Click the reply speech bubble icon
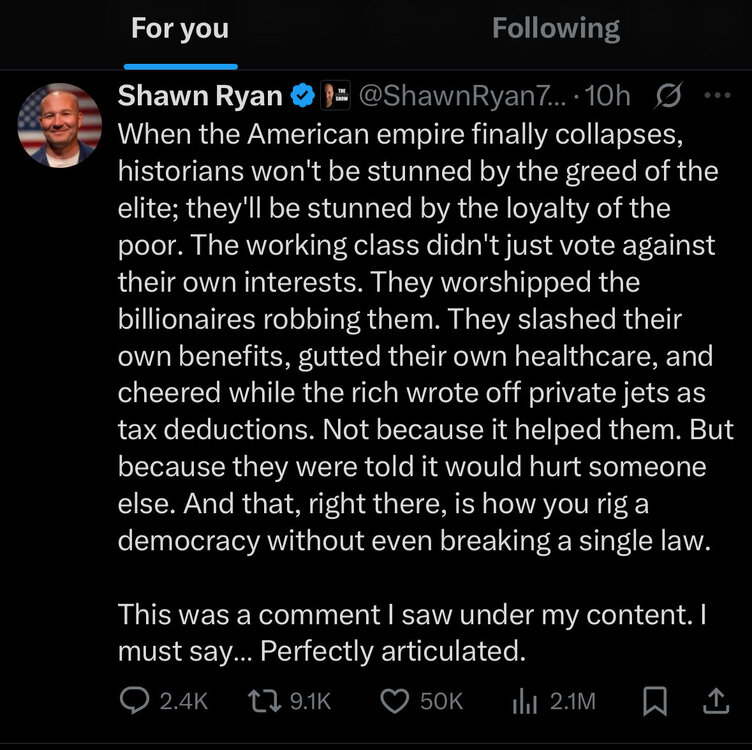This screenshot has height=750, width=752. [x=134, y=702]
